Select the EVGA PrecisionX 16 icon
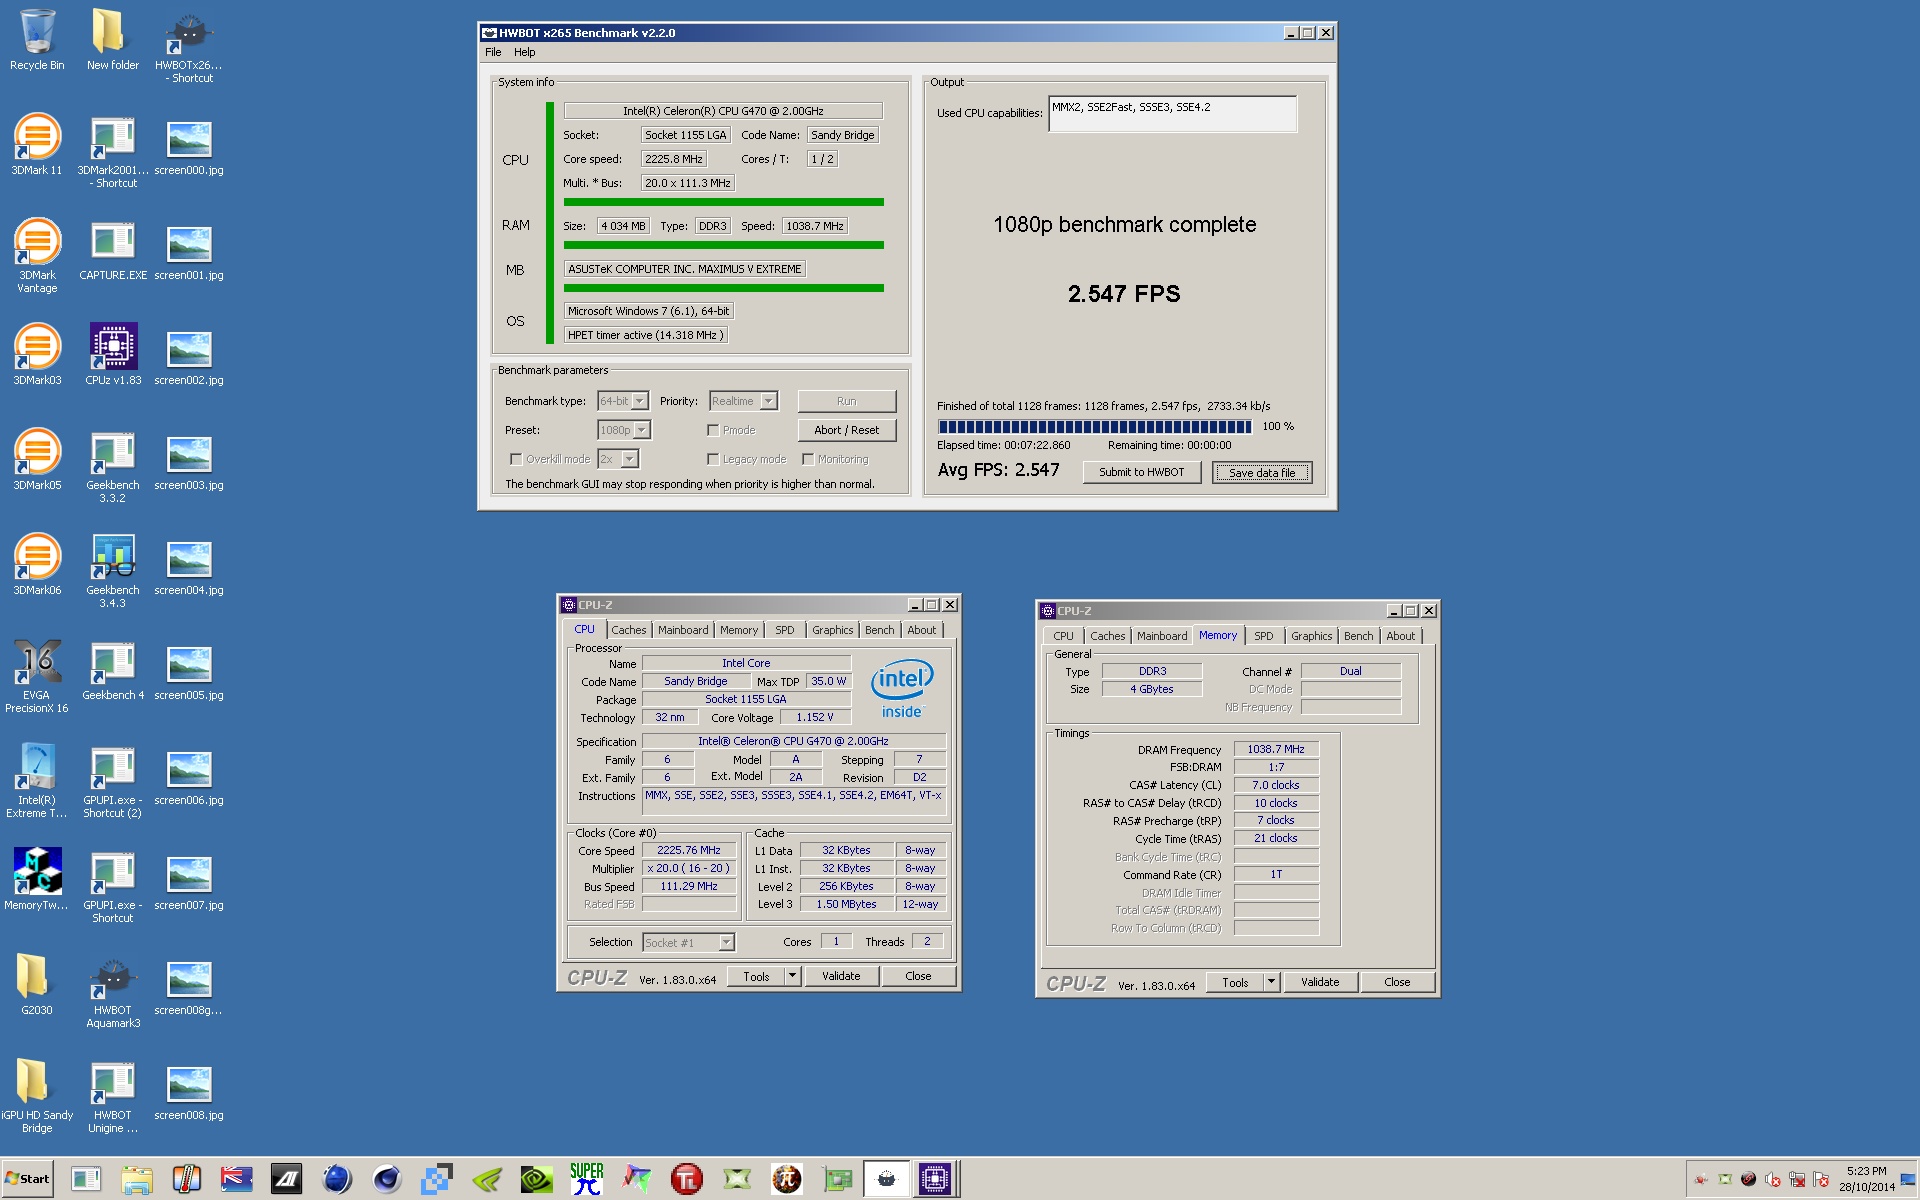Screen dimensions: 1920x1200 point(37,677)
